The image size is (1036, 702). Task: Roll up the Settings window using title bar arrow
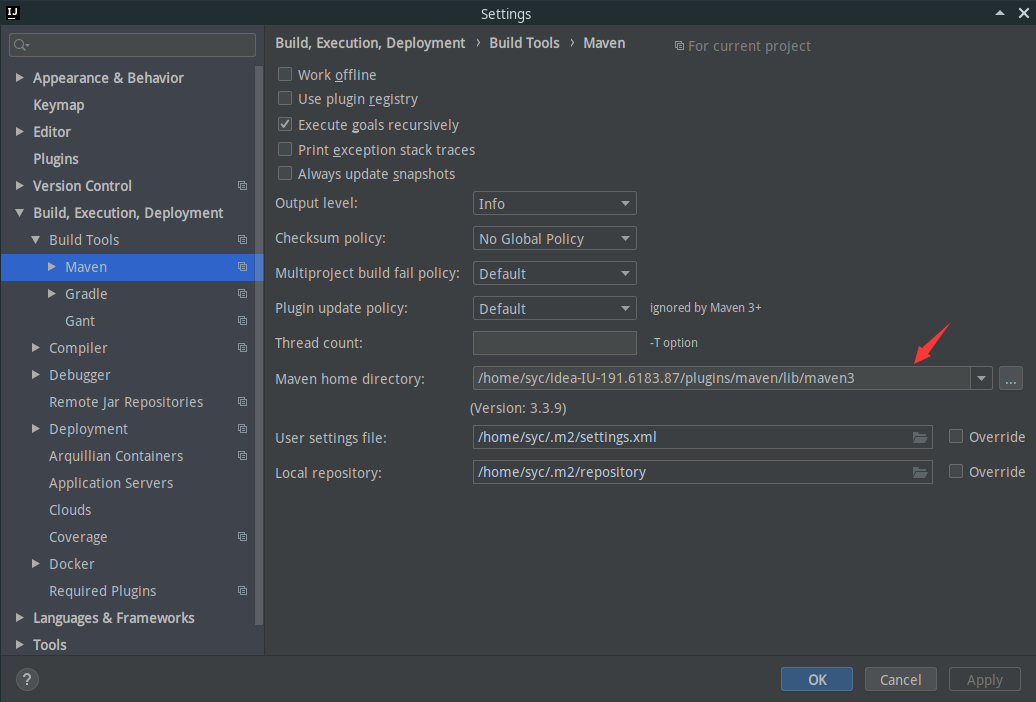[1000, 13]
